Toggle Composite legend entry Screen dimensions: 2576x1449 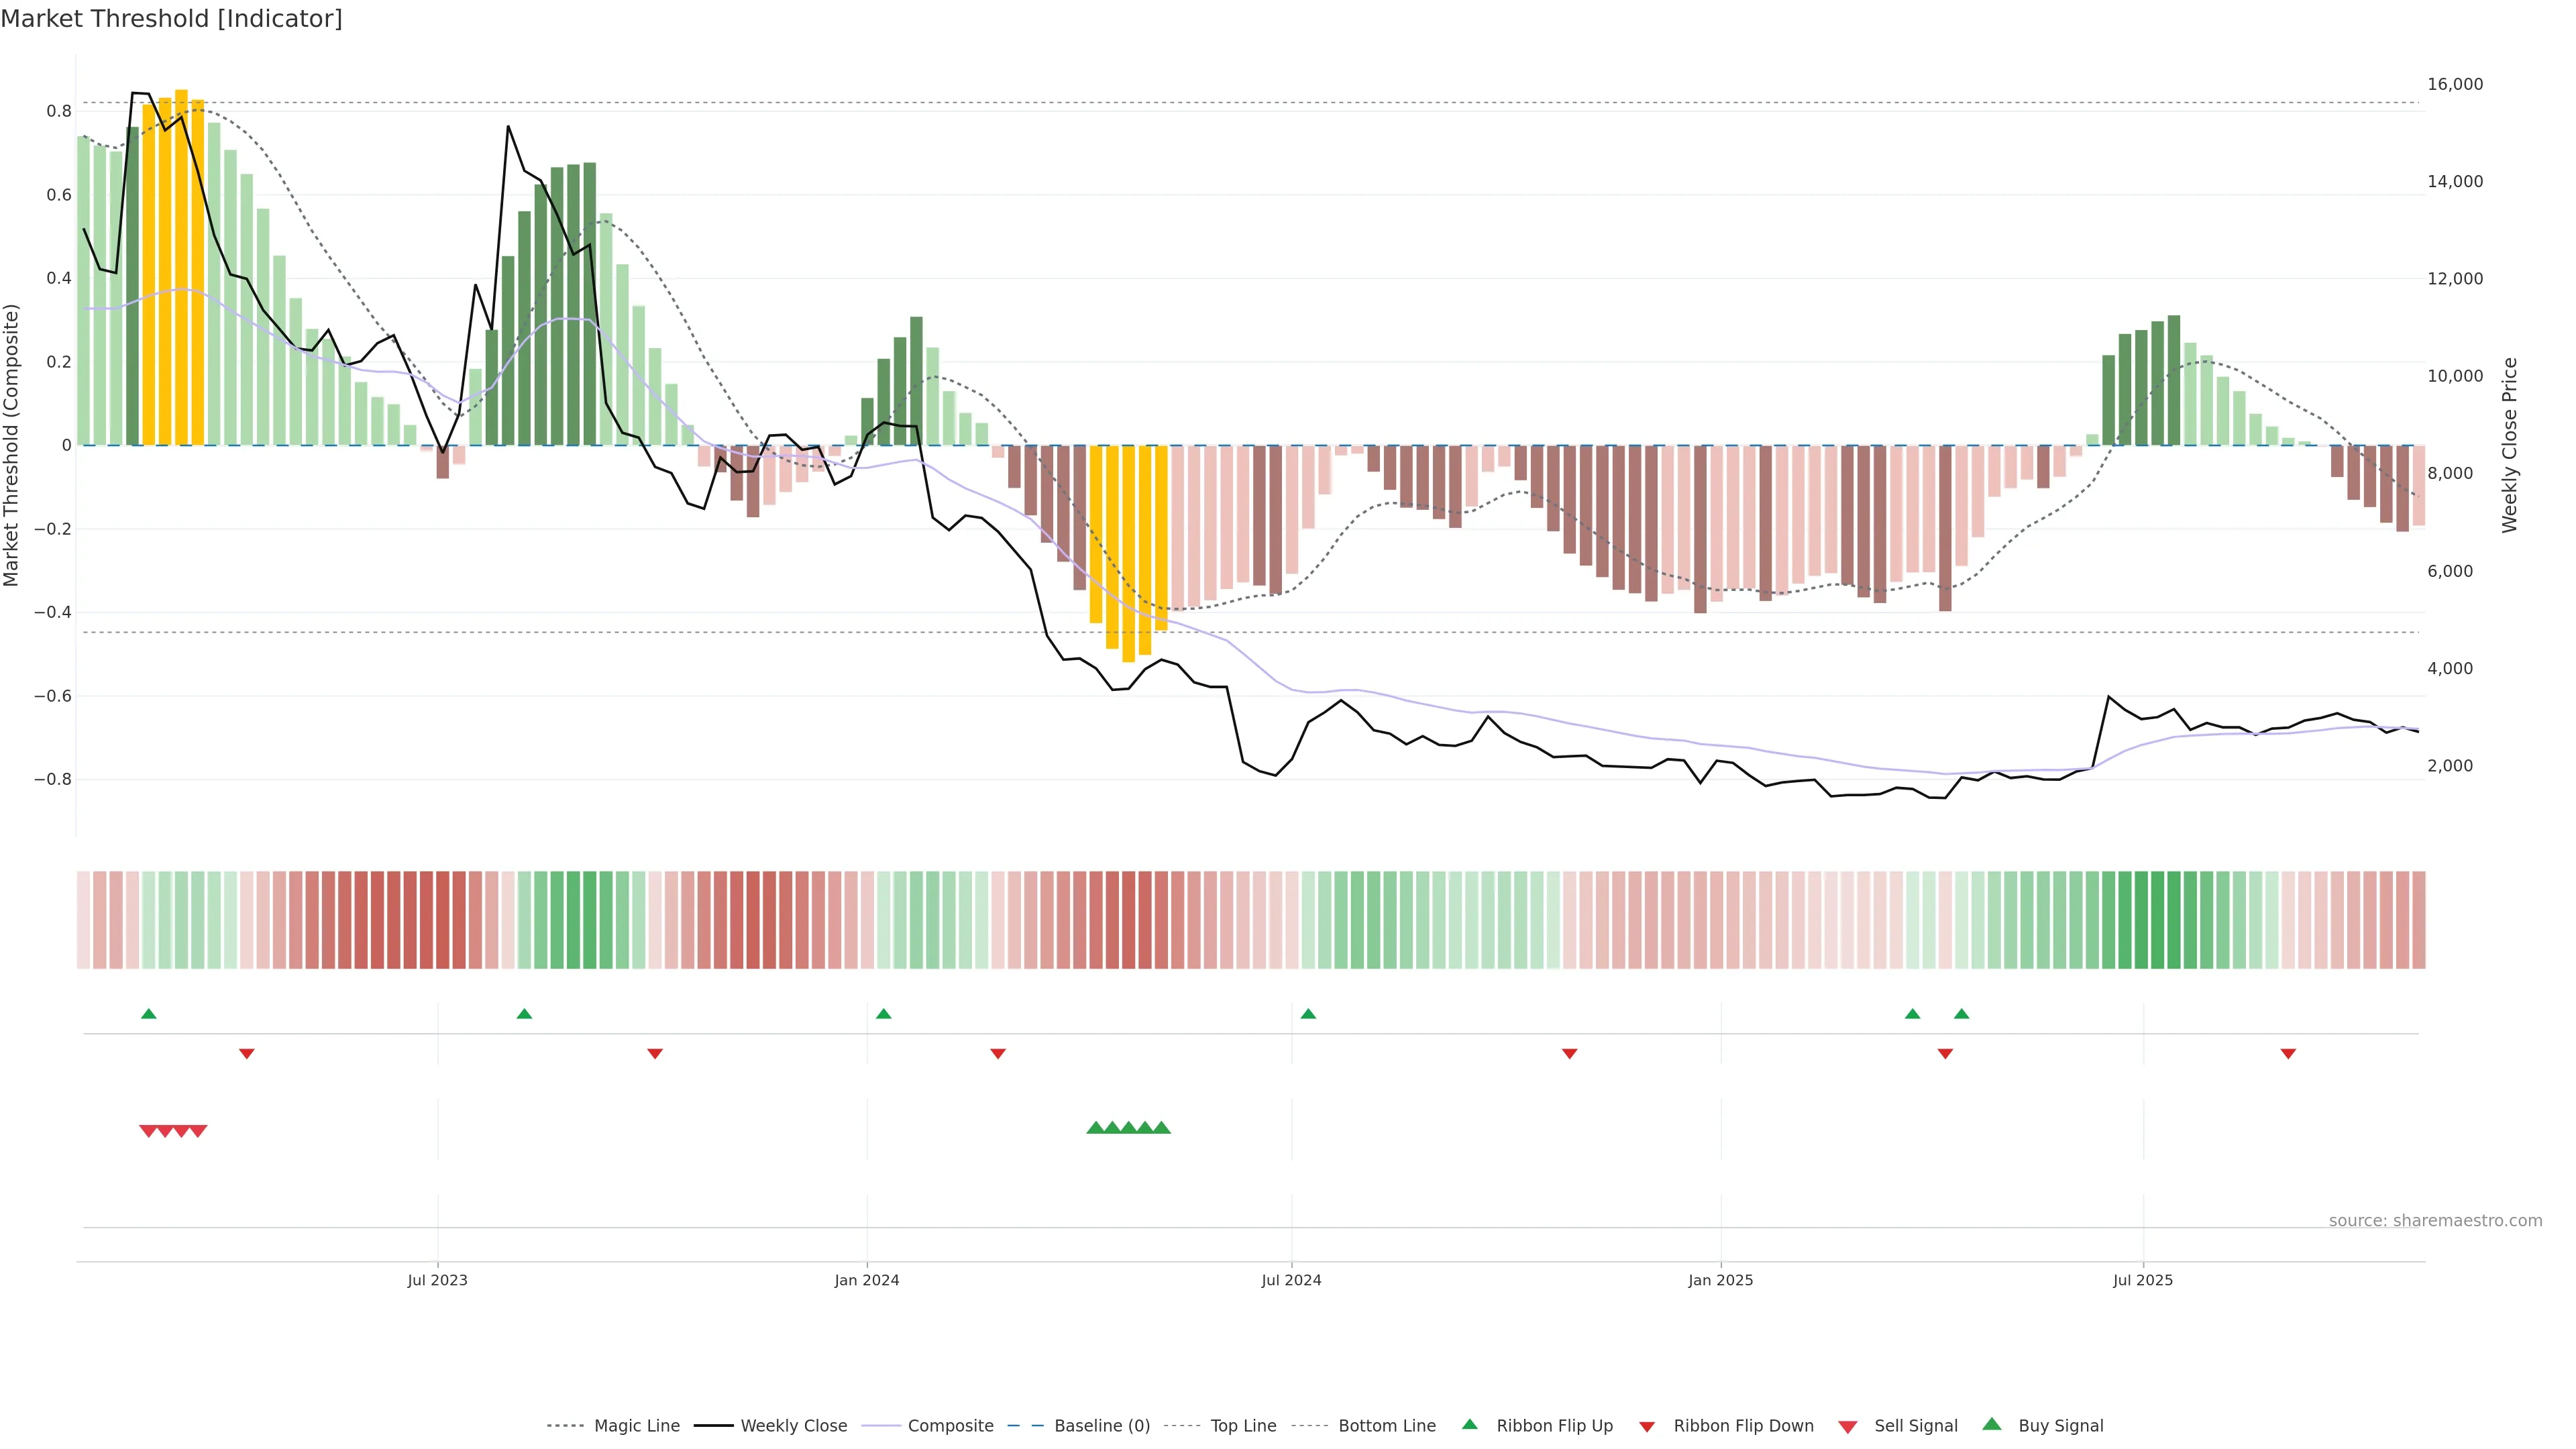[950, 1425]
